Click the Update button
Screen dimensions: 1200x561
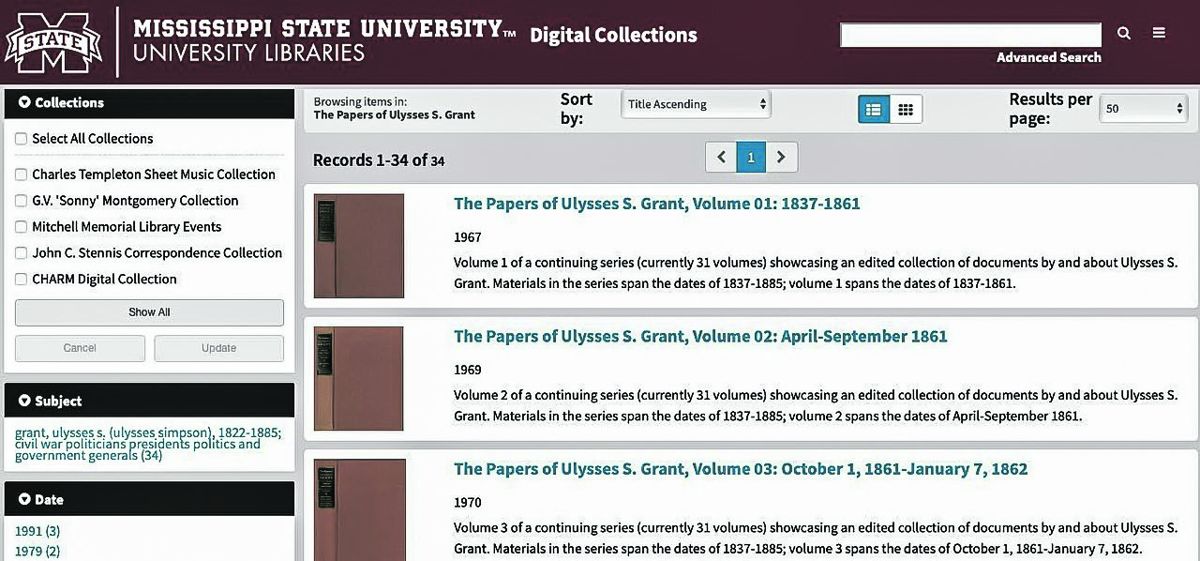pos(219,348)
